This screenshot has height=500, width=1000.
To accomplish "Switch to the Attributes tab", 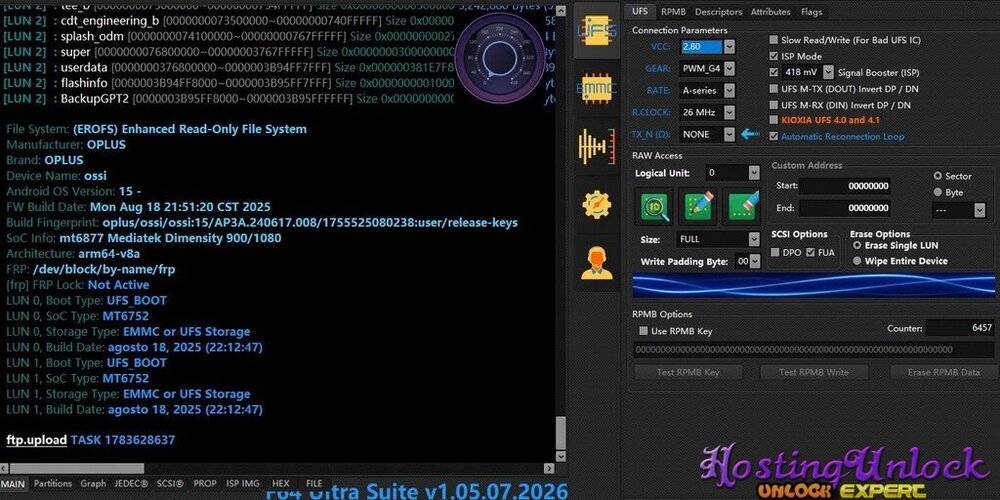I will coord(770,11).
